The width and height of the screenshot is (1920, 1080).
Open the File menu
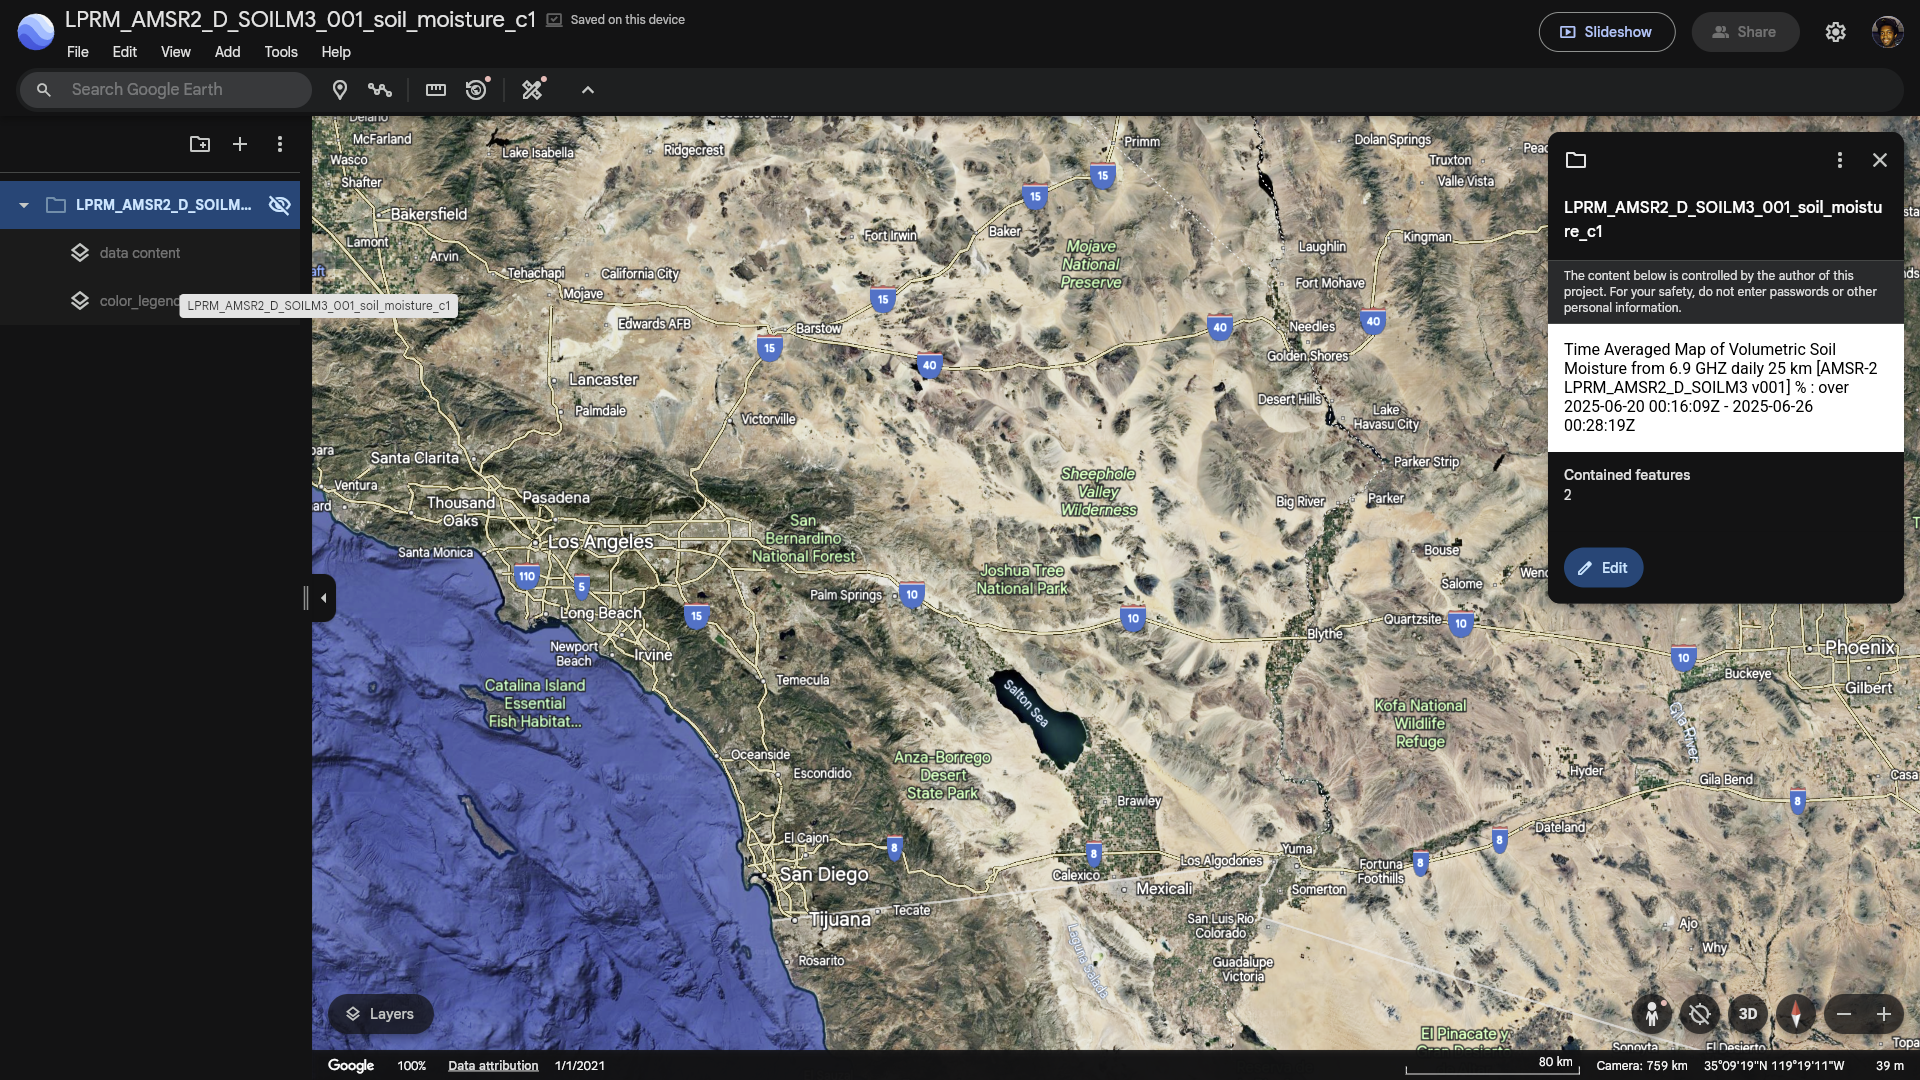point(78,52)
